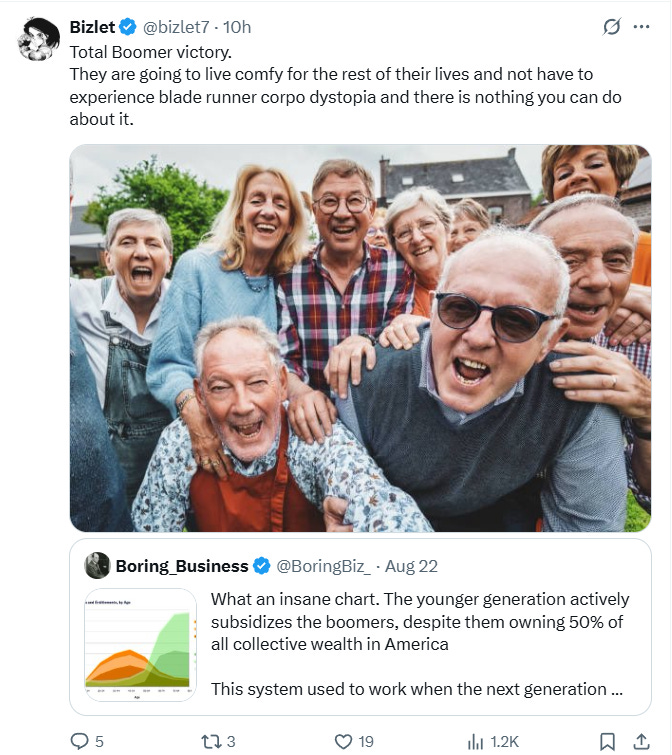Click the reply comment icon
Image resolution: width=672 pixels, height=755 pixels.
point(79,741)
